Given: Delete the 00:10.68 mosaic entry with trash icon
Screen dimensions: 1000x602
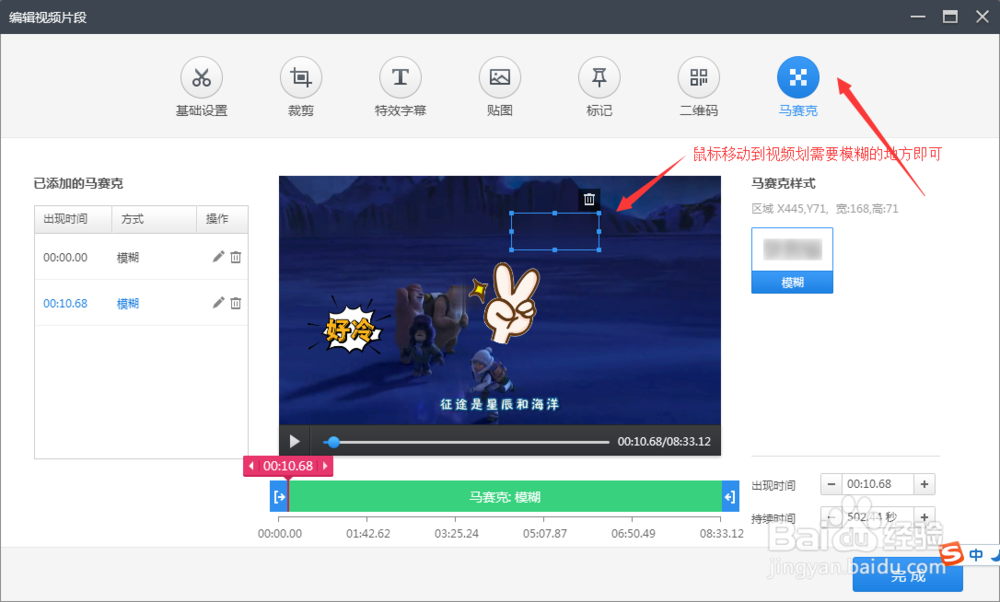Looking at the screenshot, I should pos(233,303).
